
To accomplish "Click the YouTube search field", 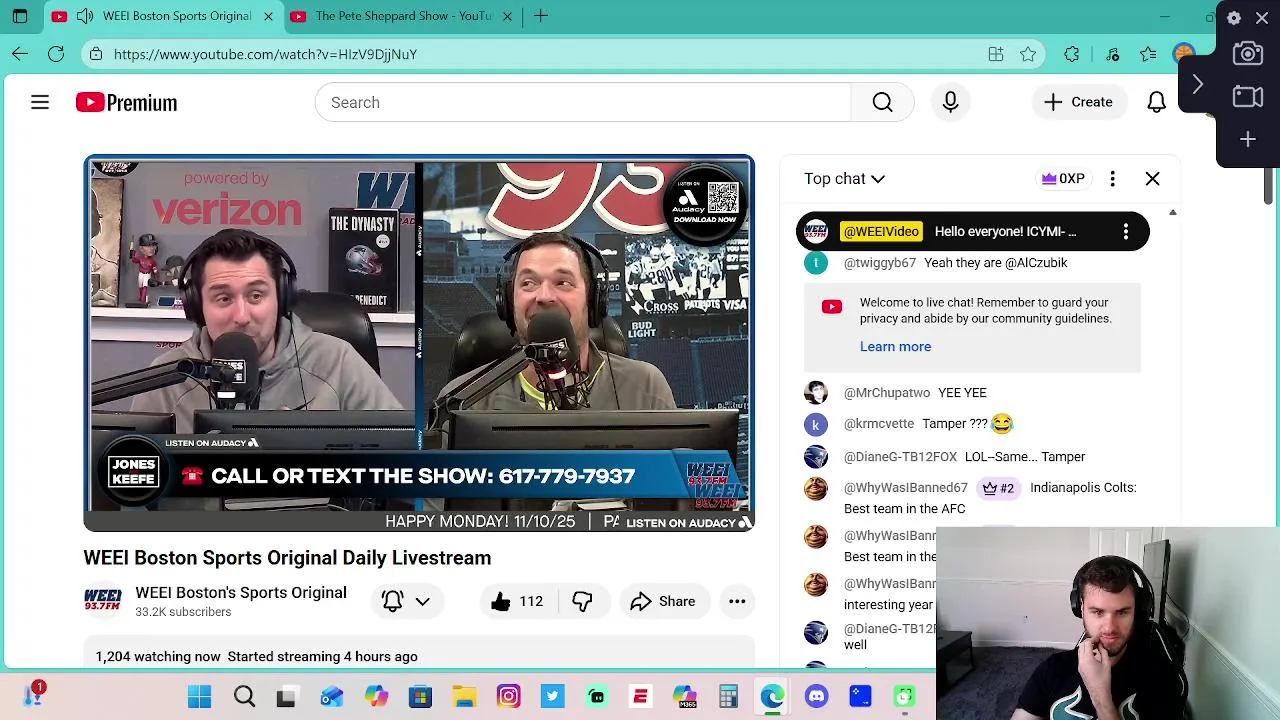I will (x=582, y=102).
